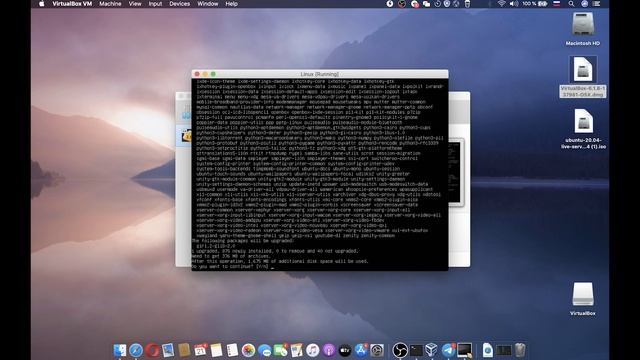The width and height of the screenshot is (640, 360).
Task: Open the Apple menu
Action: [x=42, y=4]
